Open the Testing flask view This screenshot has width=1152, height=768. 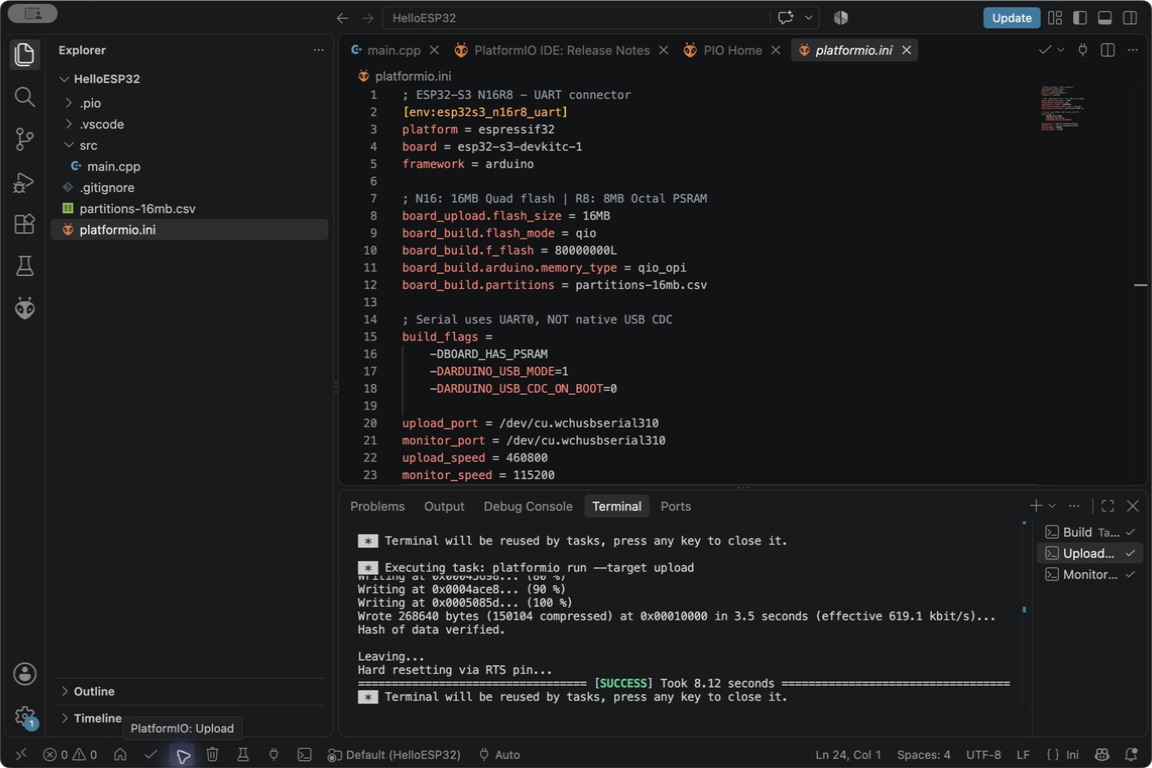24,266
